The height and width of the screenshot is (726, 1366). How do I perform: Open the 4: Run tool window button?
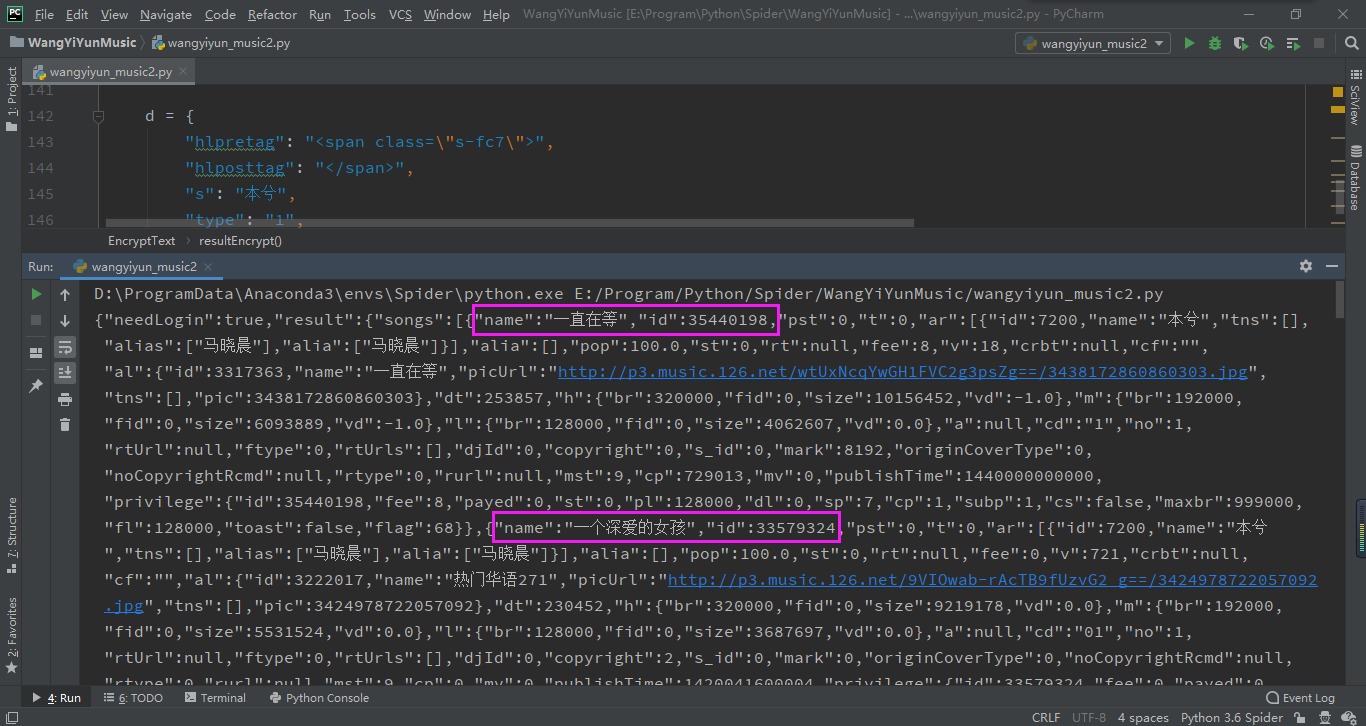[57, 698]
